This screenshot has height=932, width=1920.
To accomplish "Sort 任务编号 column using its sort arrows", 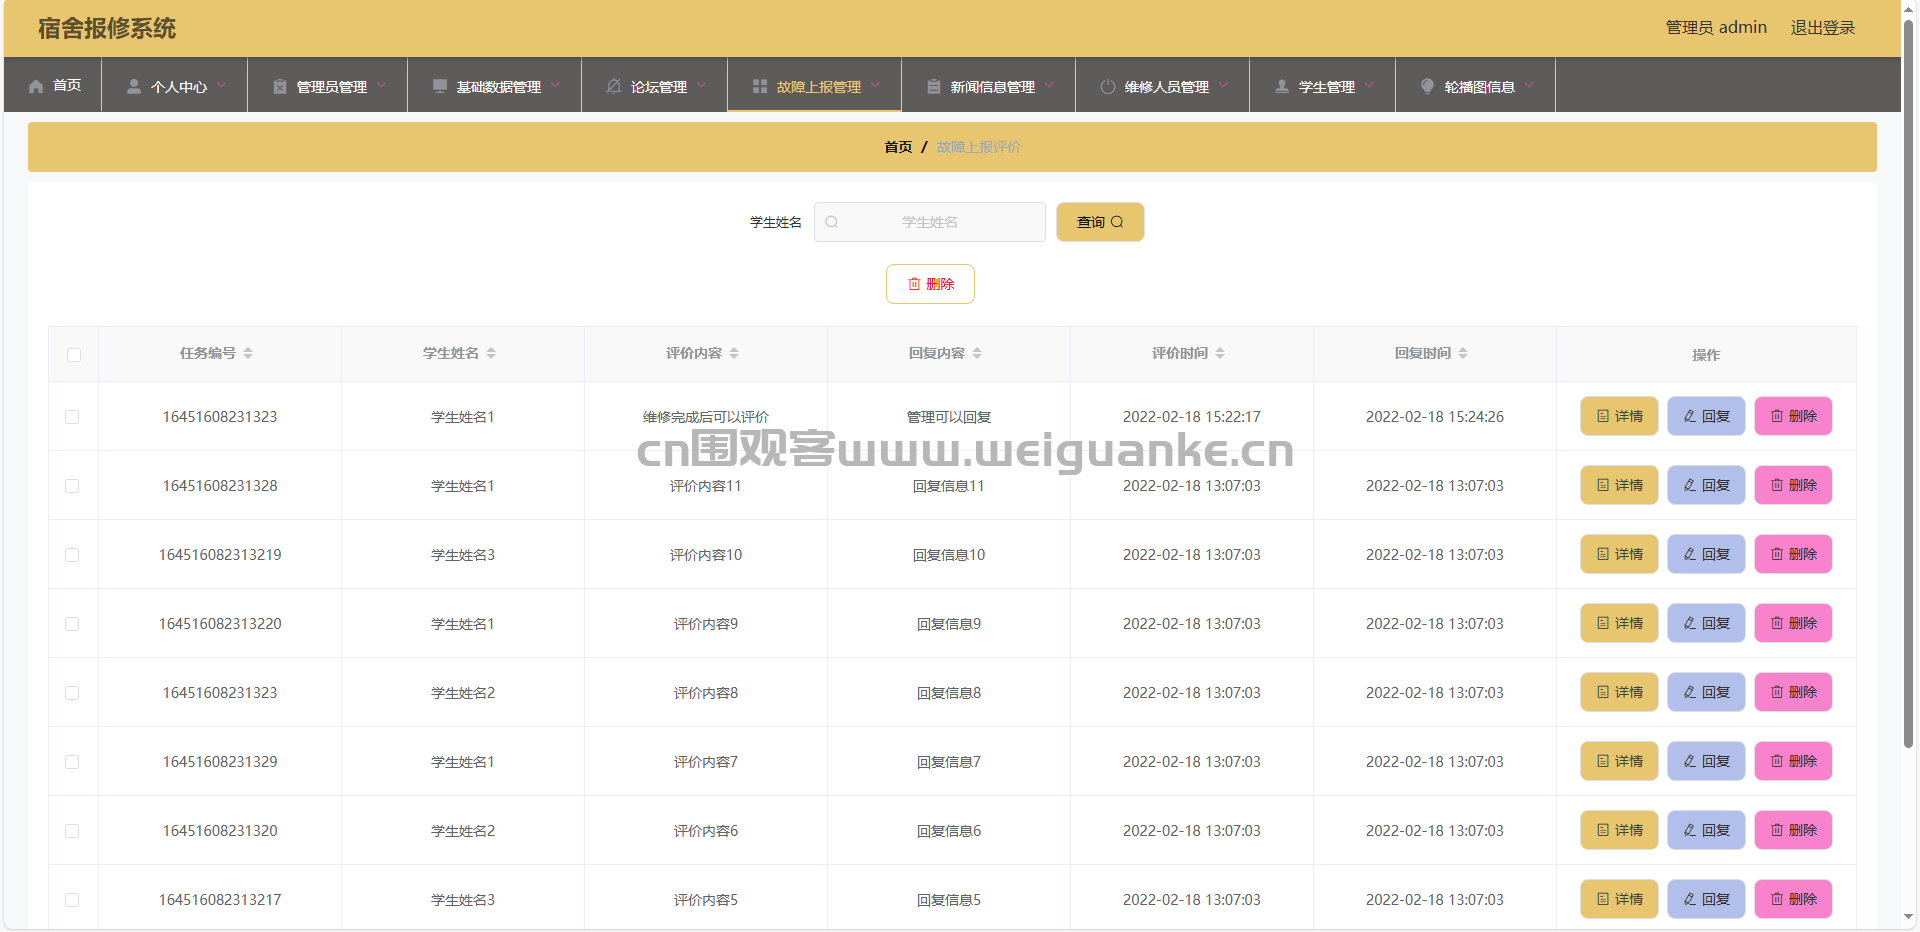I will click(248, 353).
